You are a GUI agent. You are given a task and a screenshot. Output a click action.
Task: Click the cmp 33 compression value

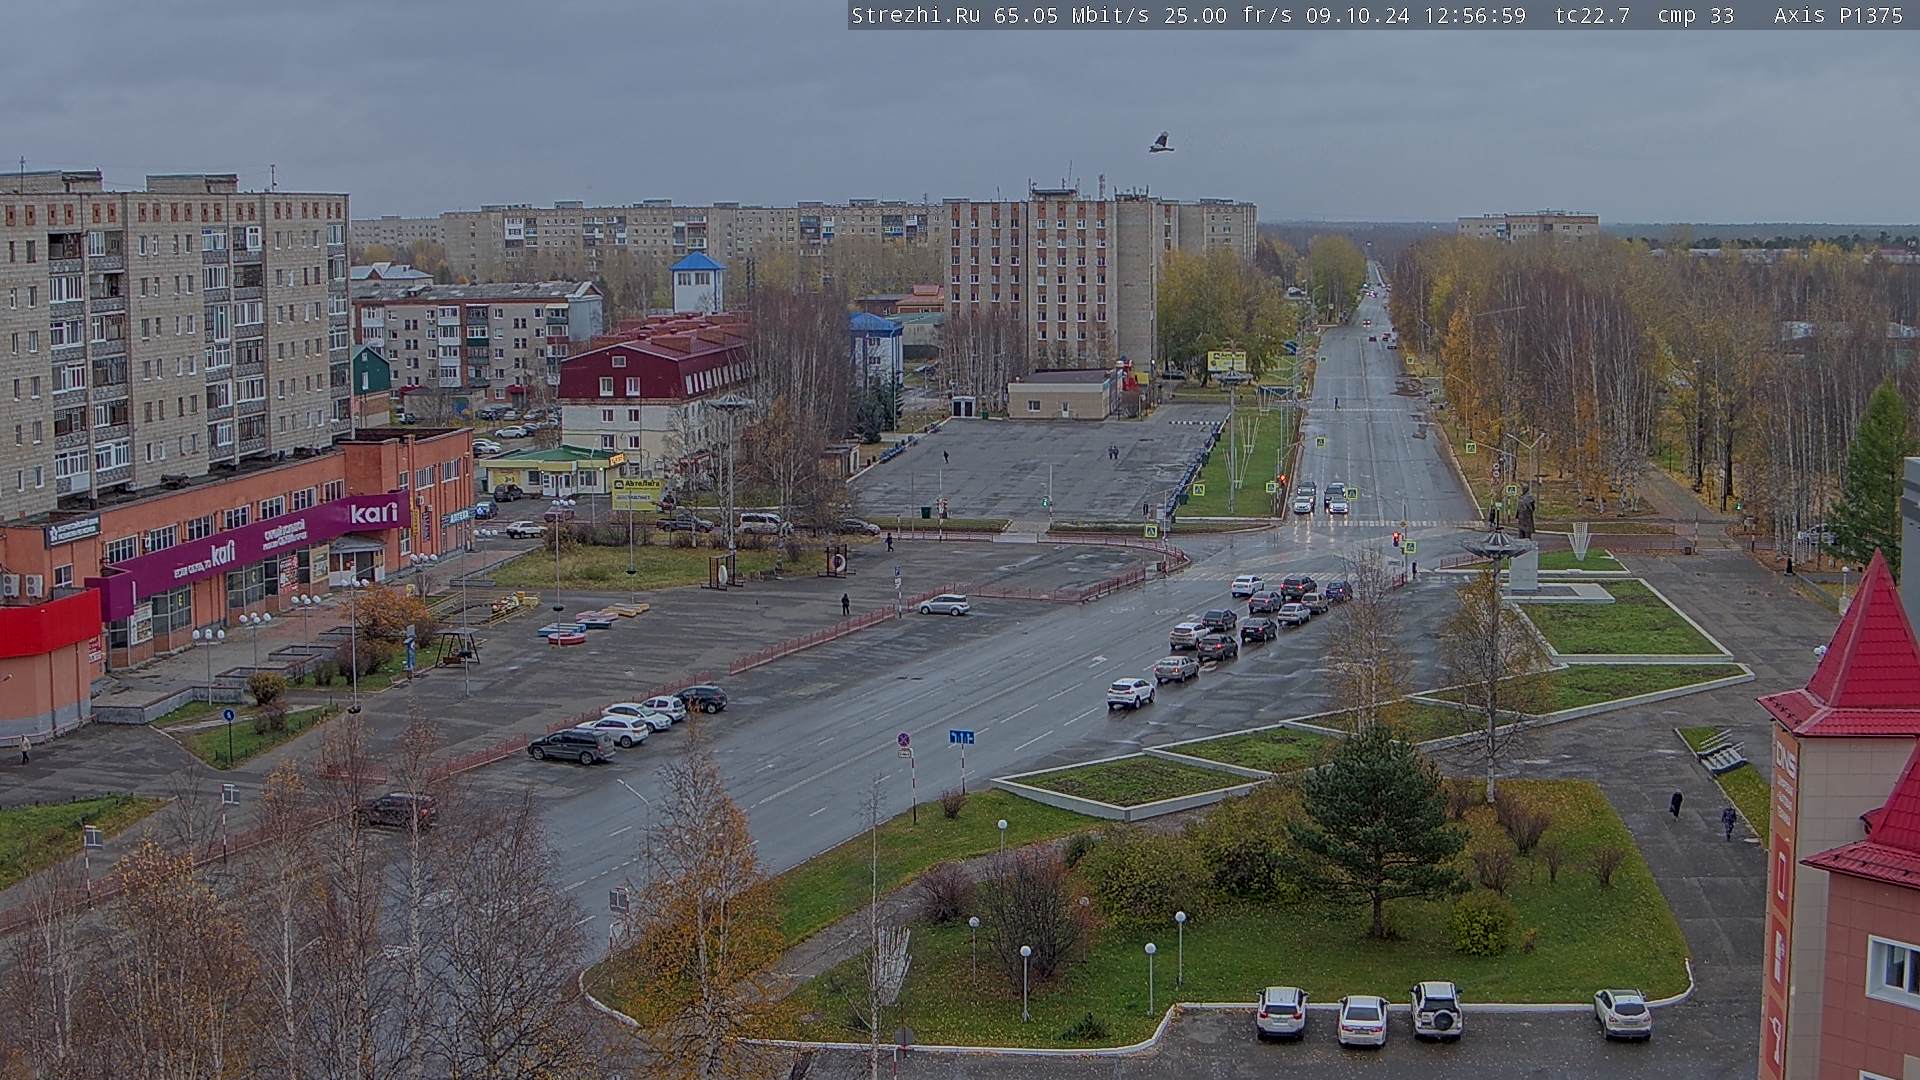[1695, 15]
